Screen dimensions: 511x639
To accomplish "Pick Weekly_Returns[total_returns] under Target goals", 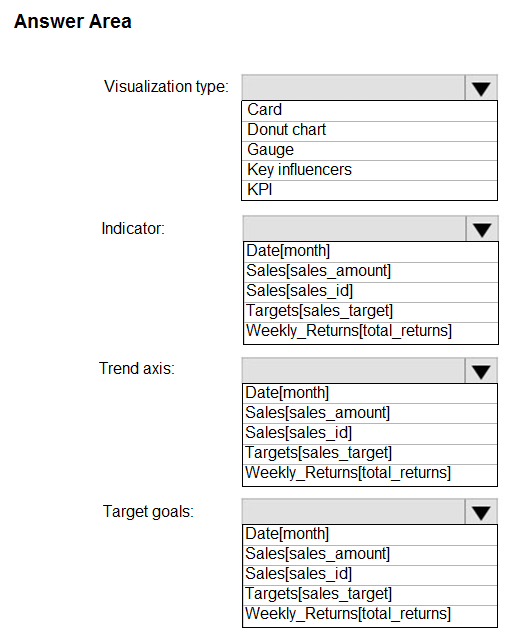I will click(370, 615).
